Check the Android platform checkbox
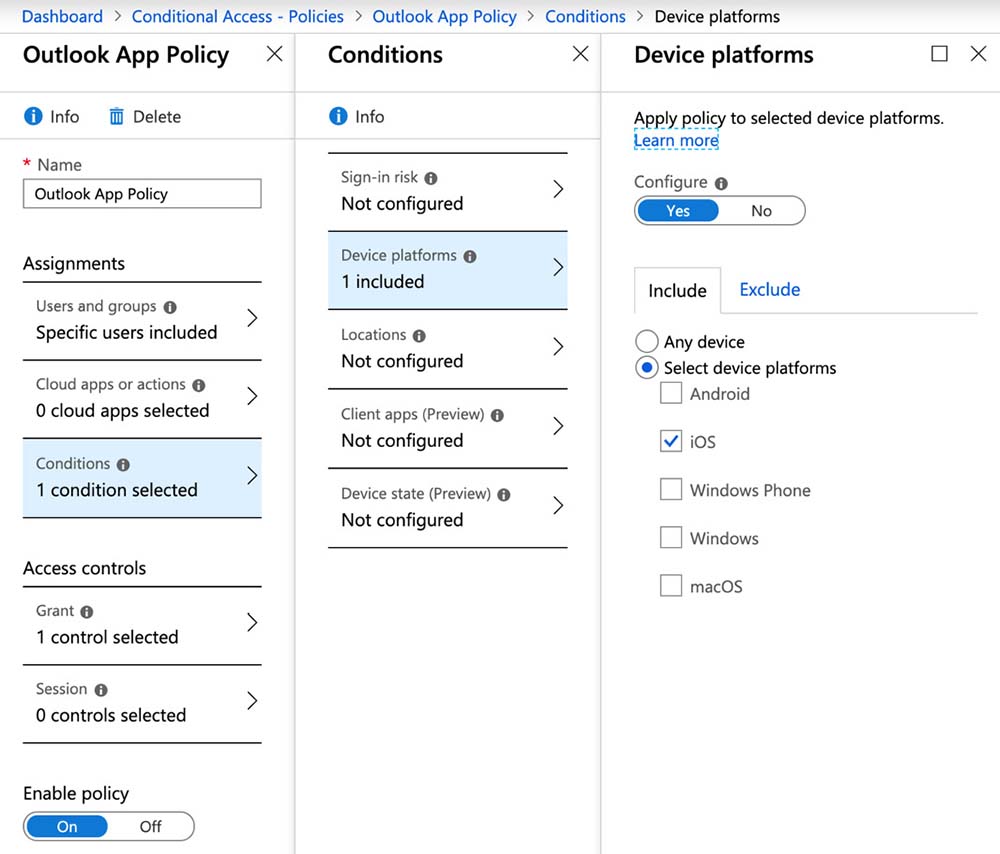This screenshot has width=1000, height=854. pyautogui.click(x=671, y=394)
